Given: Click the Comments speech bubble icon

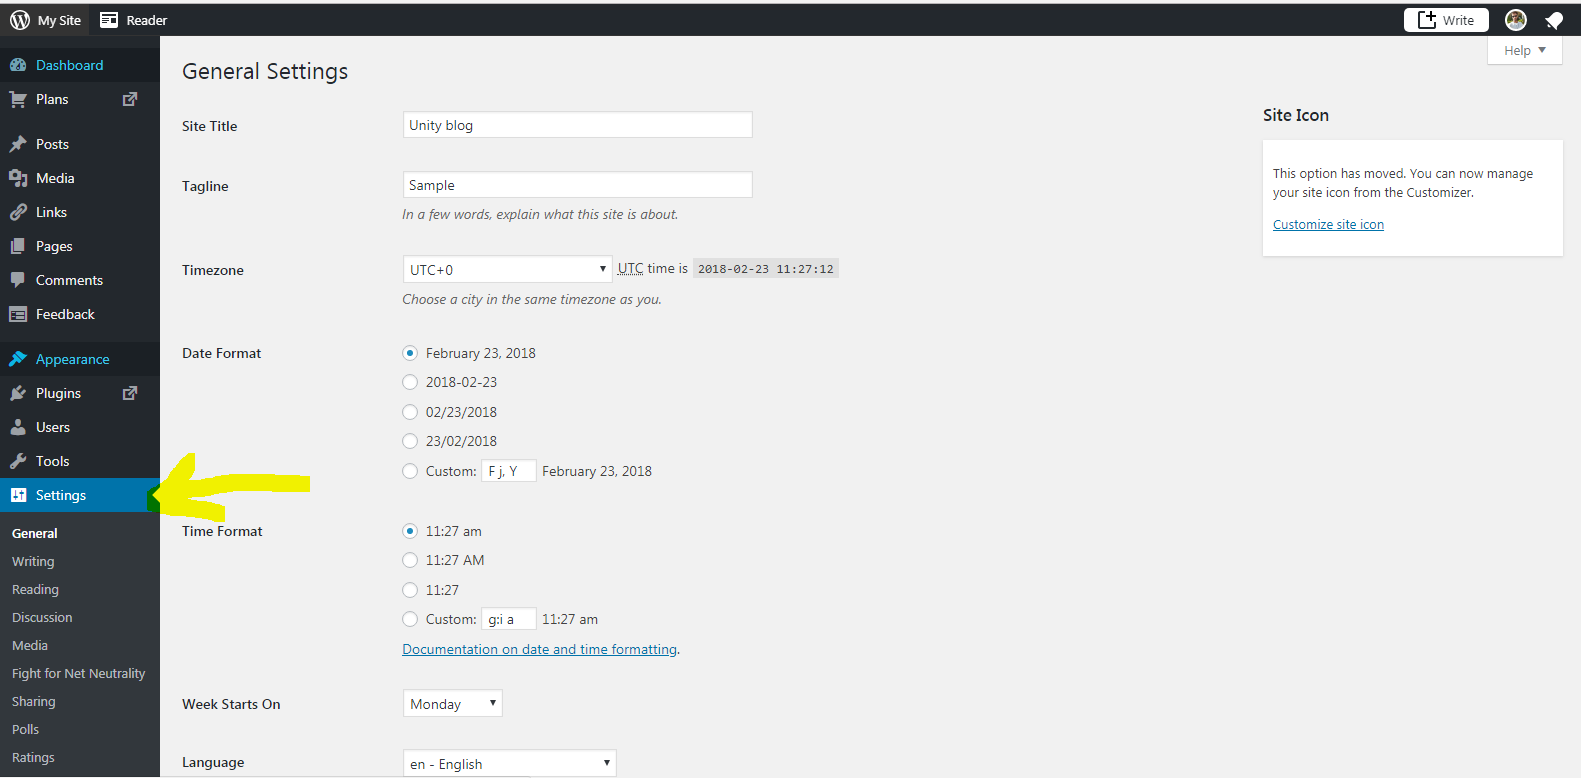Looking at the screenshot, I should coord(18,280).
